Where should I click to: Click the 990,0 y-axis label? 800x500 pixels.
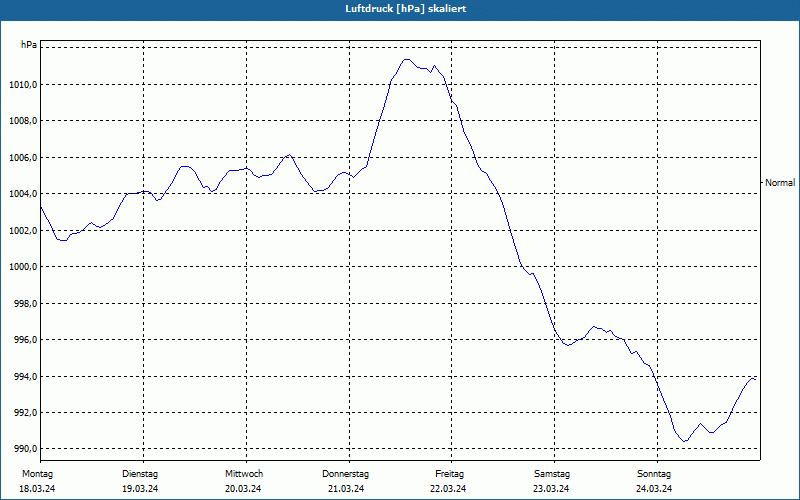26,449
